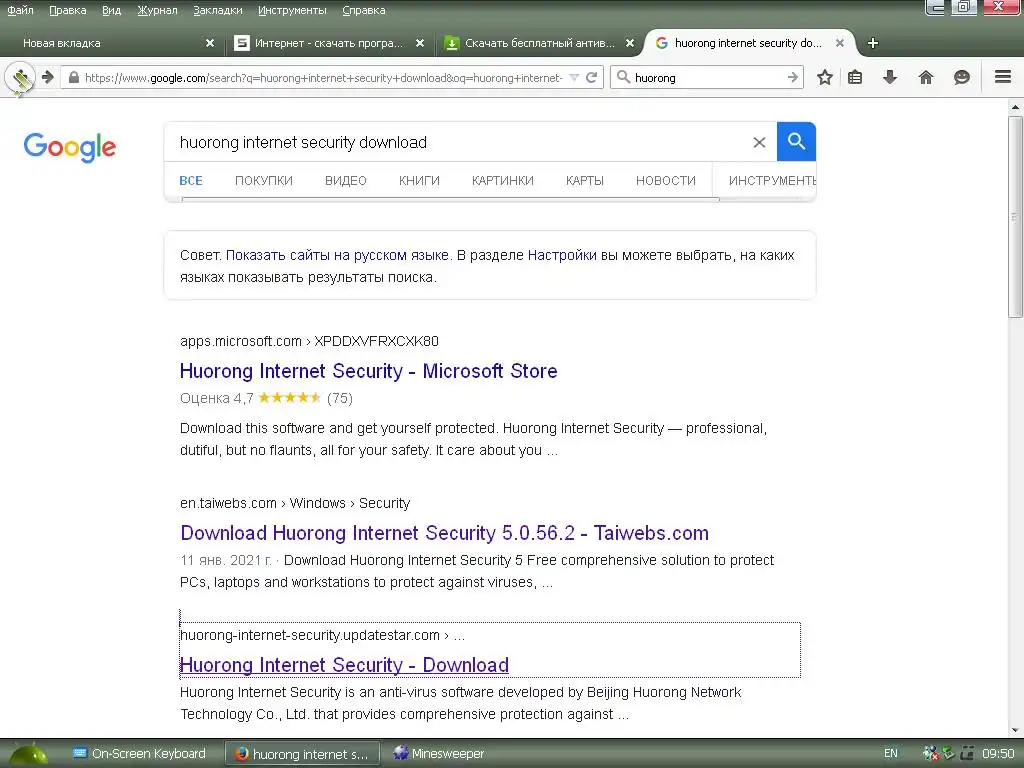Click the blue Google search button
This screenshot has height=768, width=1024.
(x=796, y=142)
